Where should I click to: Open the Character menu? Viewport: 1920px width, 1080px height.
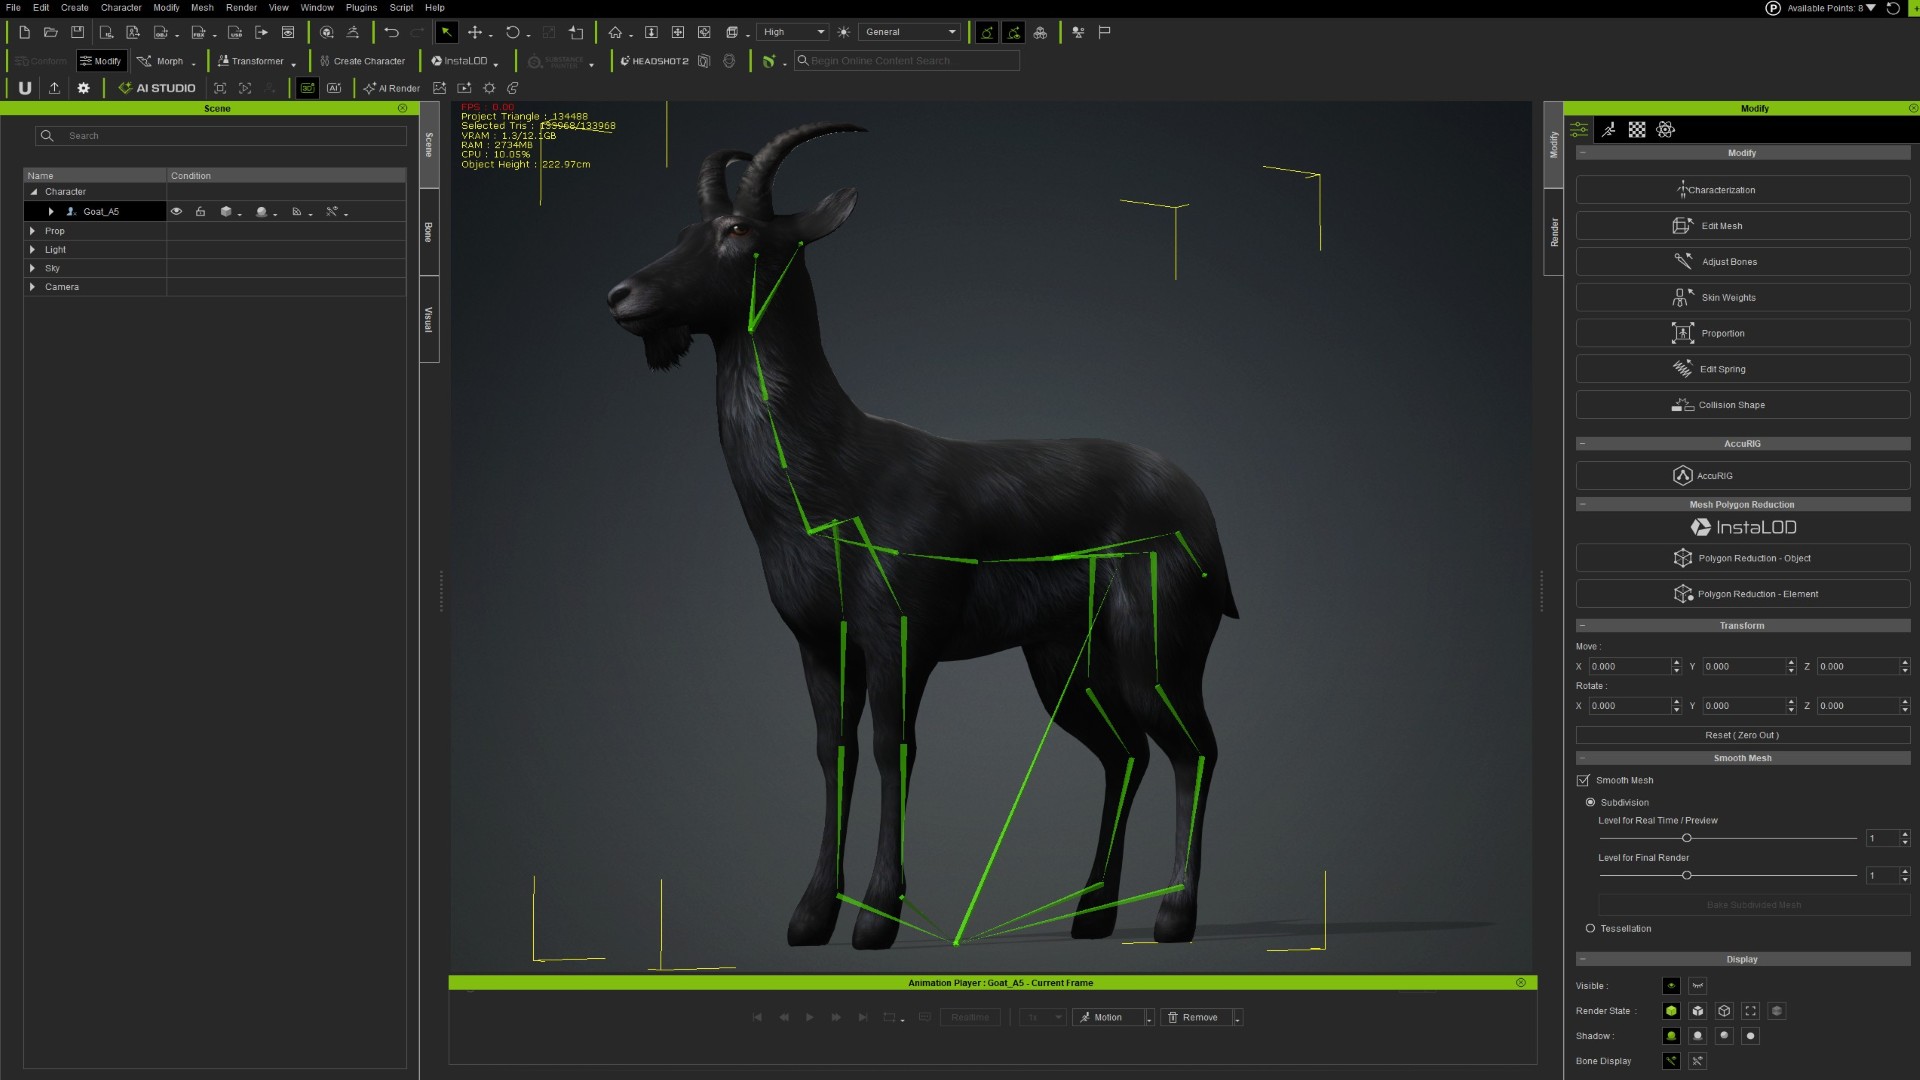click(121, 7)
